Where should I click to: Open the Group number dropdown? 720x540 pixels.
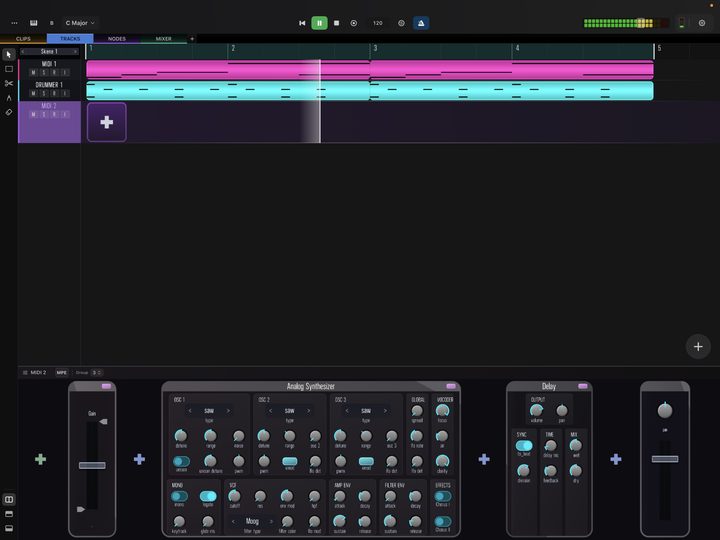(x=97, y=372)
